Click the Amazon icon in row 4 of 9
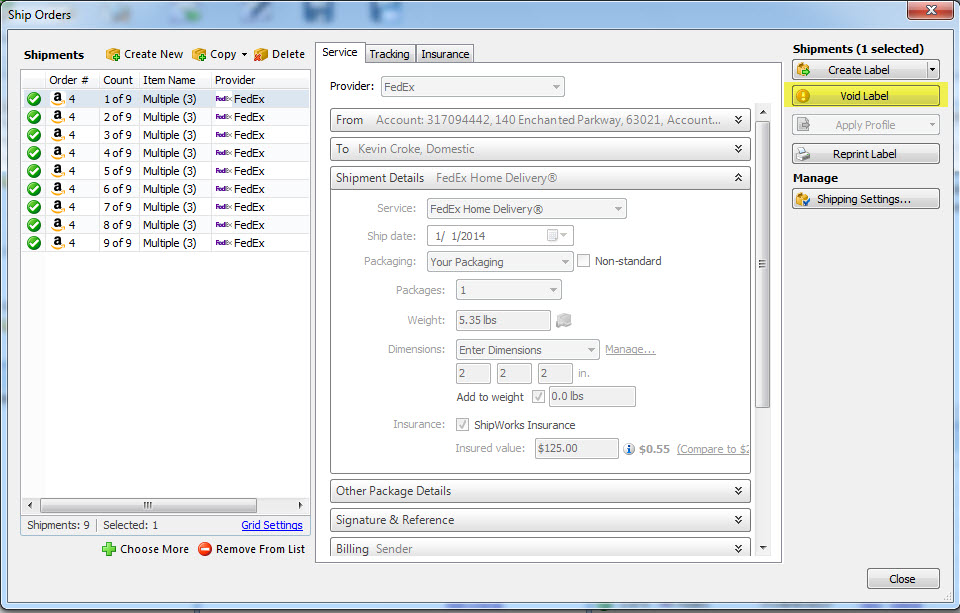Viewport: 960px width, 613px height. (58, 152)
